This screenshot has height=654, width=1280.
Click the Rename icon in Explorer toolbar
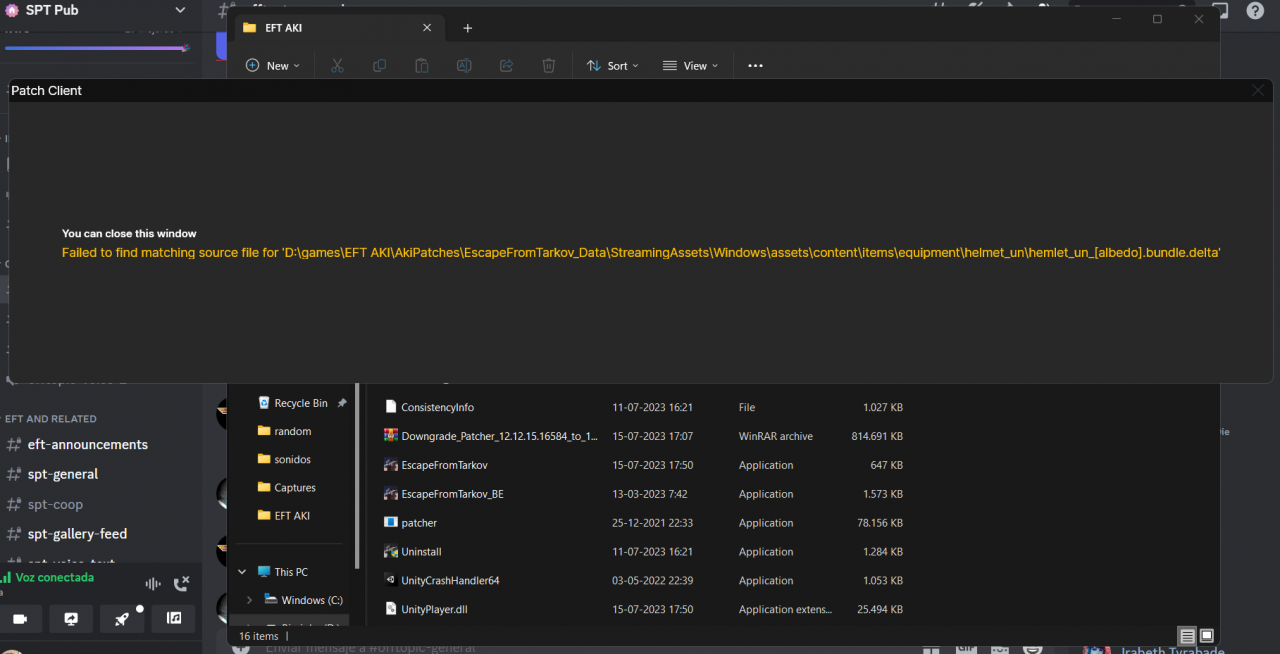point(464,65)
